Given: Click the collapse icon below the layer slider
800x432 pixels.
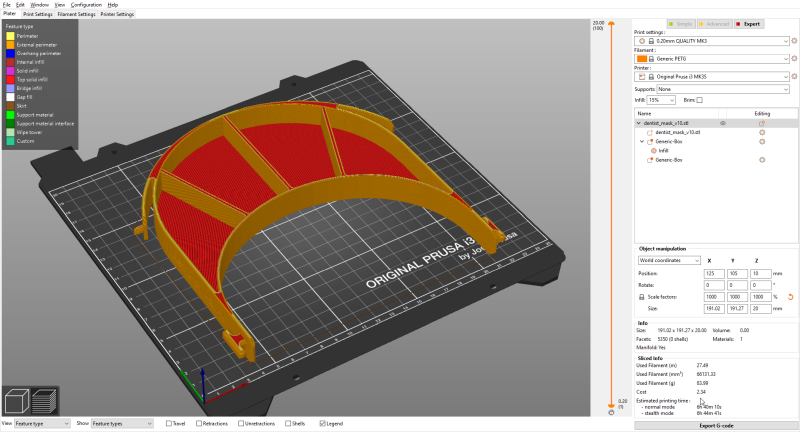Looking at the screenshot, I should coord(611,412).
